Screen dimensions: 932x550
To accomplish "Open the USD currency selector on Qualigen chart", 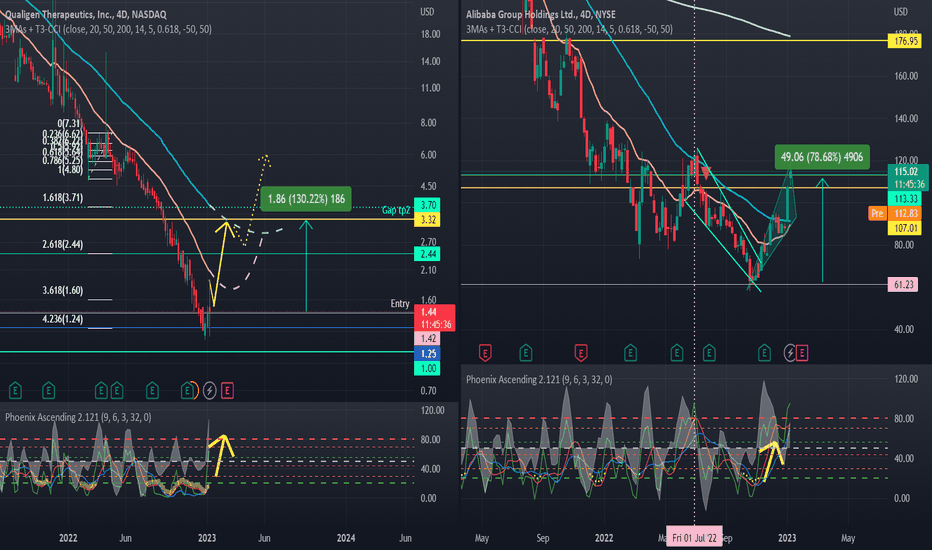I will point(427,12).
